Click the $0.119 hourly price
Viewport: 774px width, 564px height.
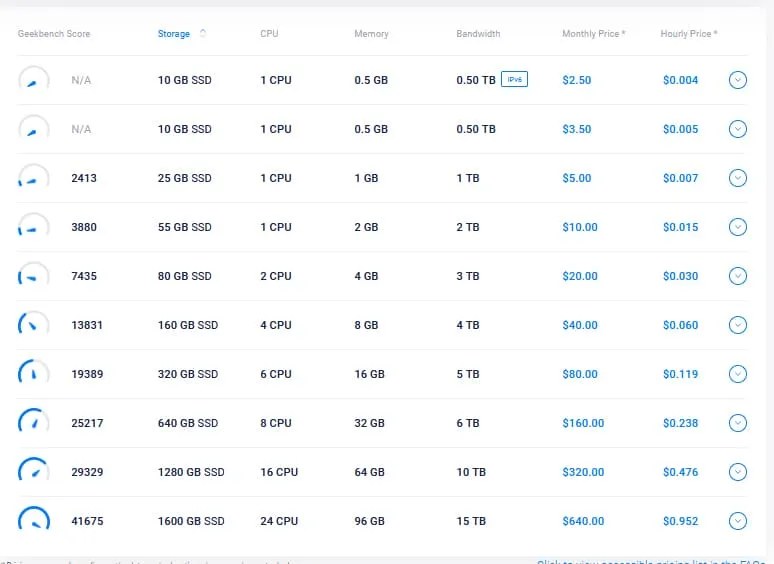[680, 374]
